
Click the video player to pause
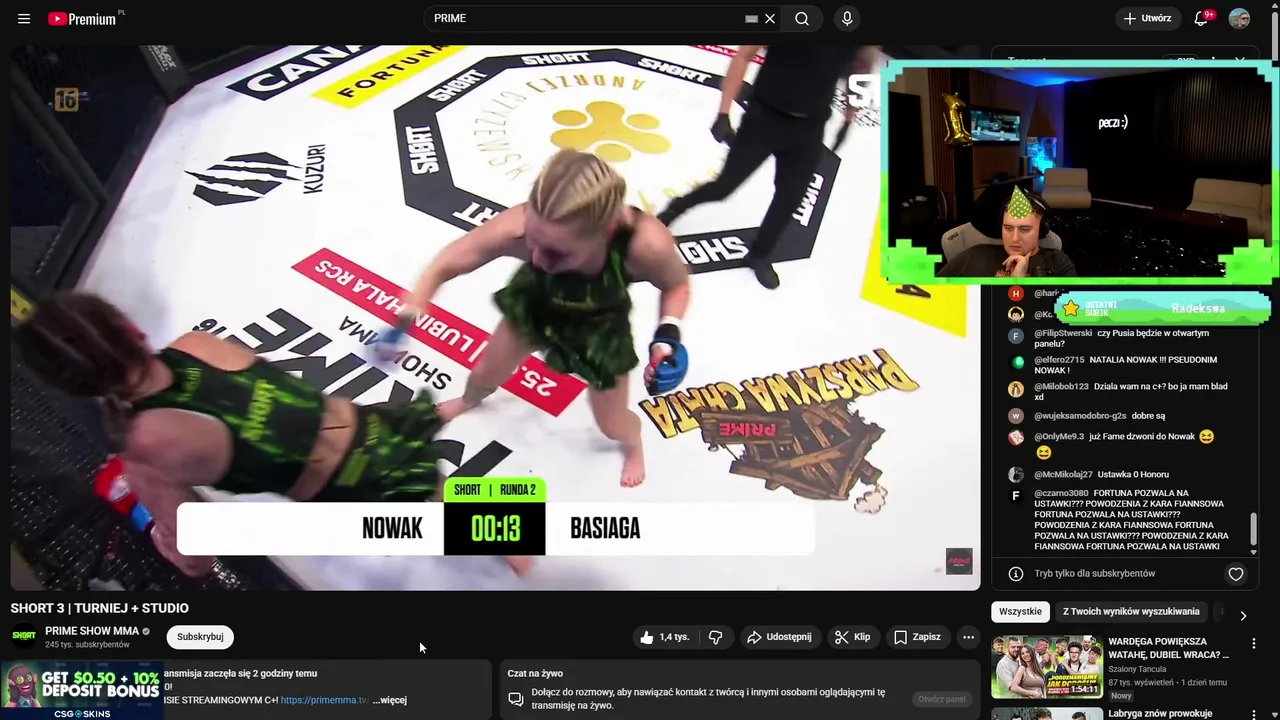(495, 317)
